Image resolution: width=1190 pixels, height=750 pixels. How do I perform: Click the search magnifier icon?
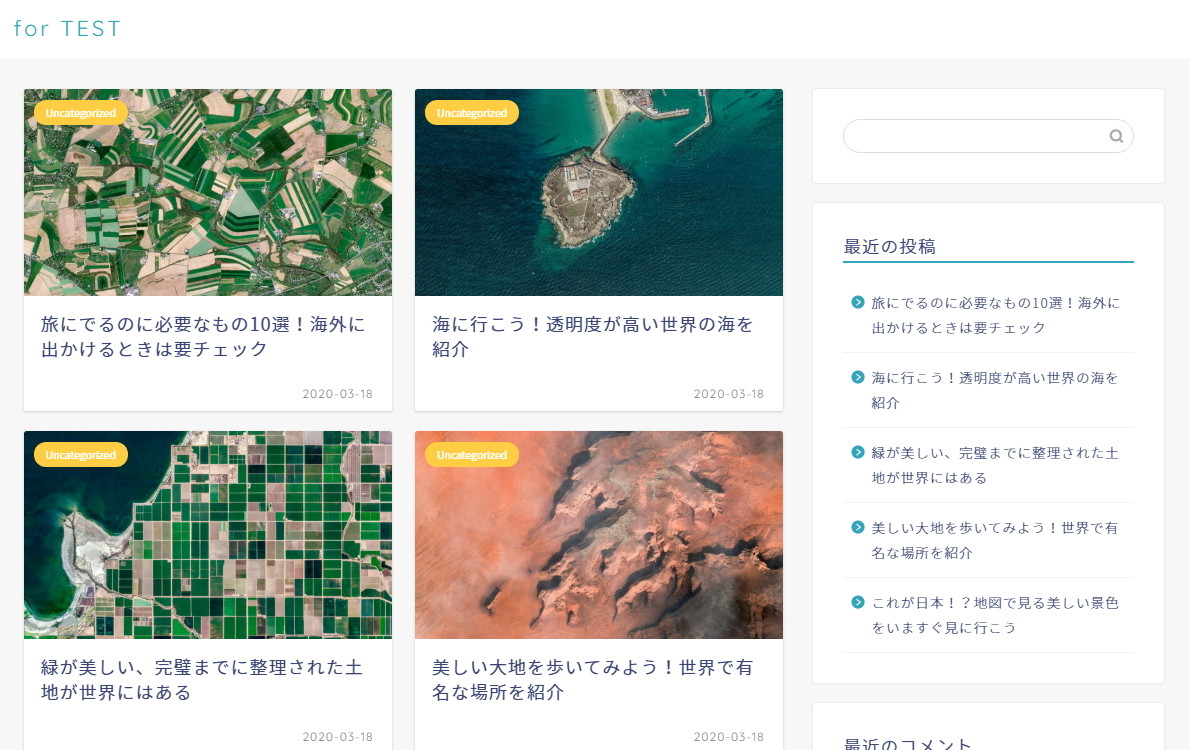pos(1116,136)
